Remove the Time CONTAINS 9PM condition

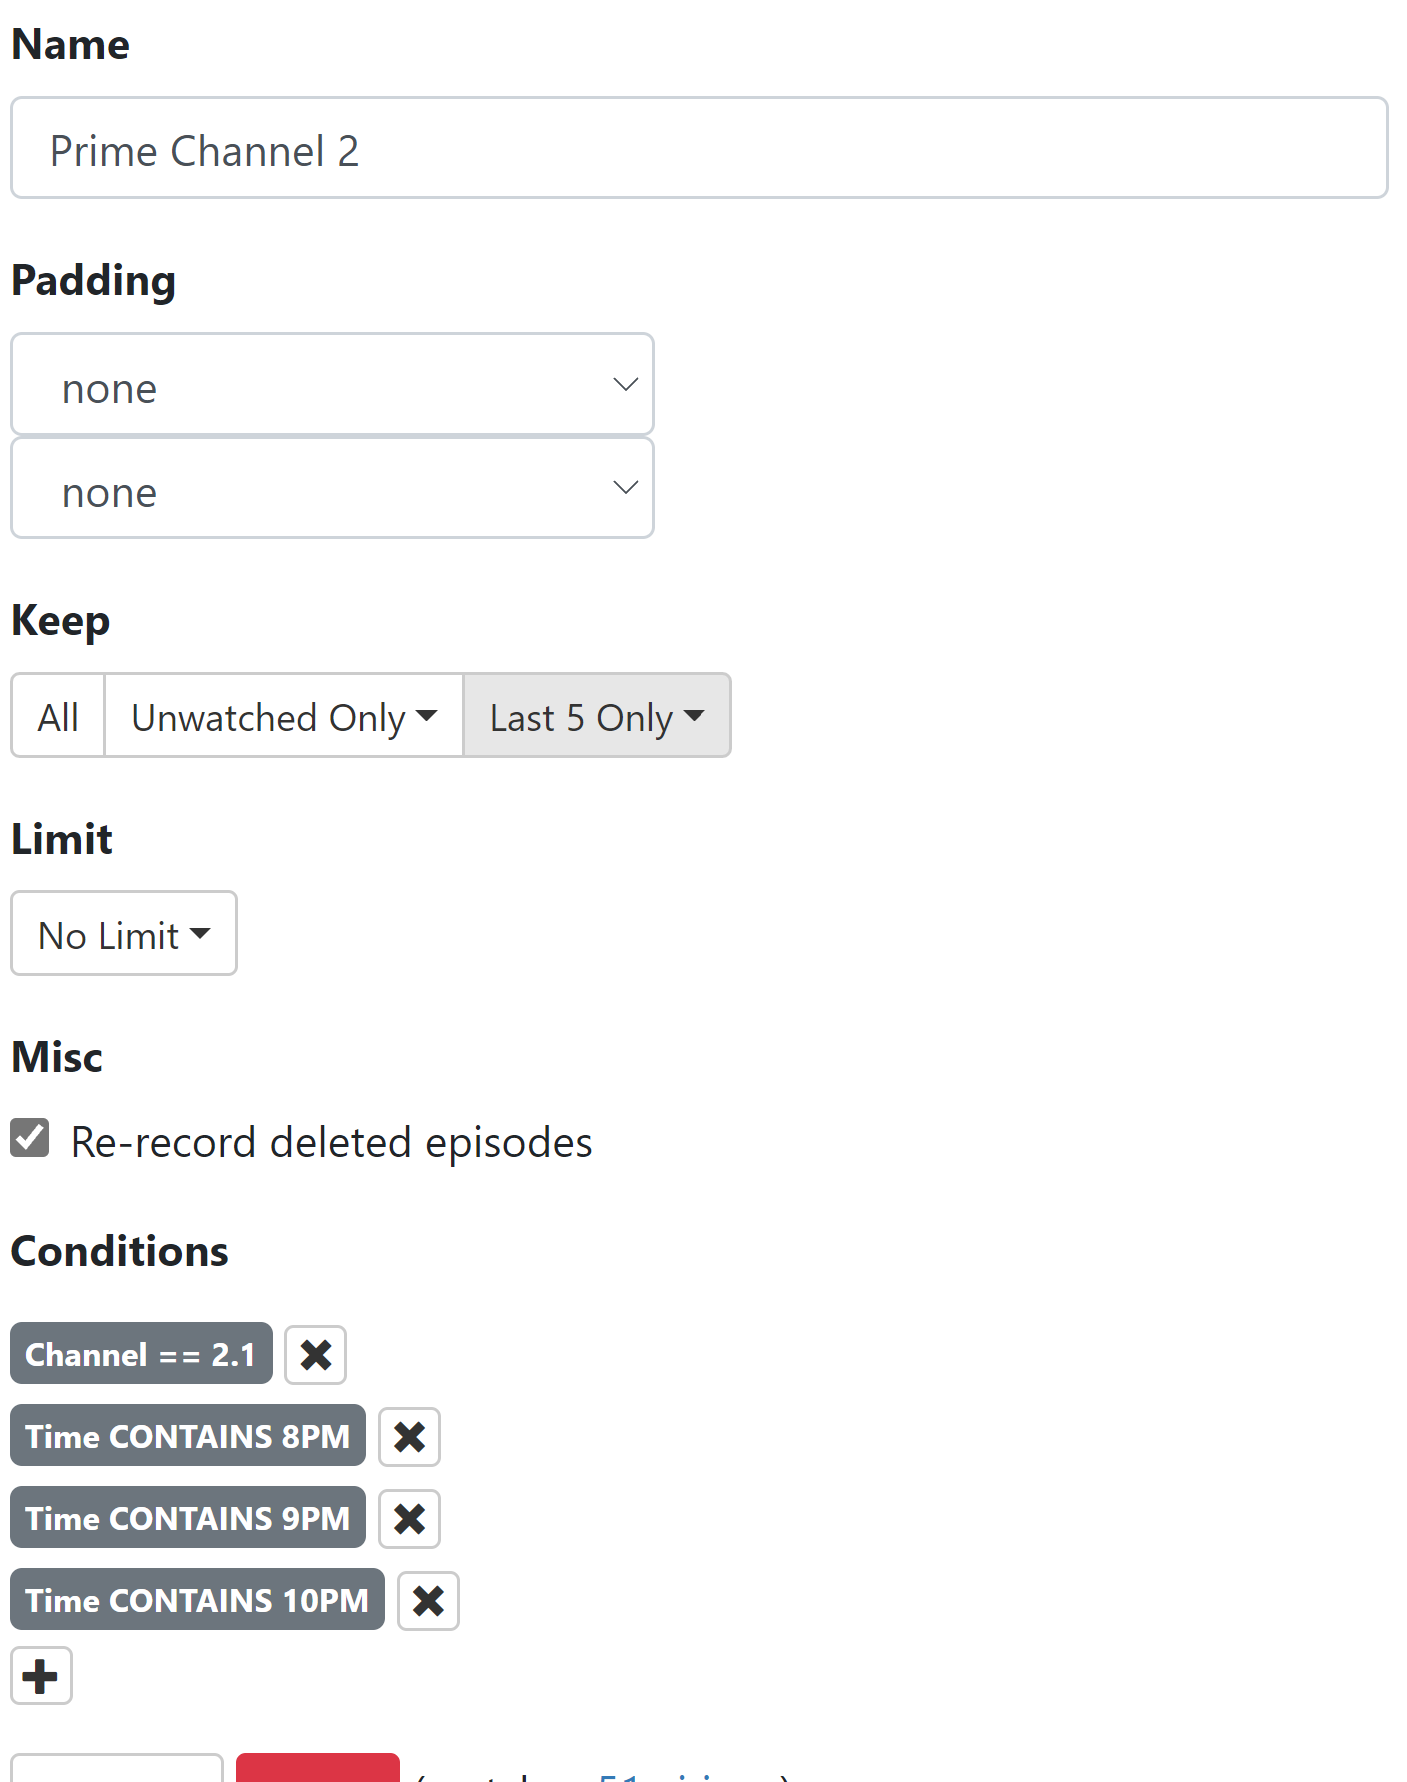pyautogui.click(x=409, y=1519)
